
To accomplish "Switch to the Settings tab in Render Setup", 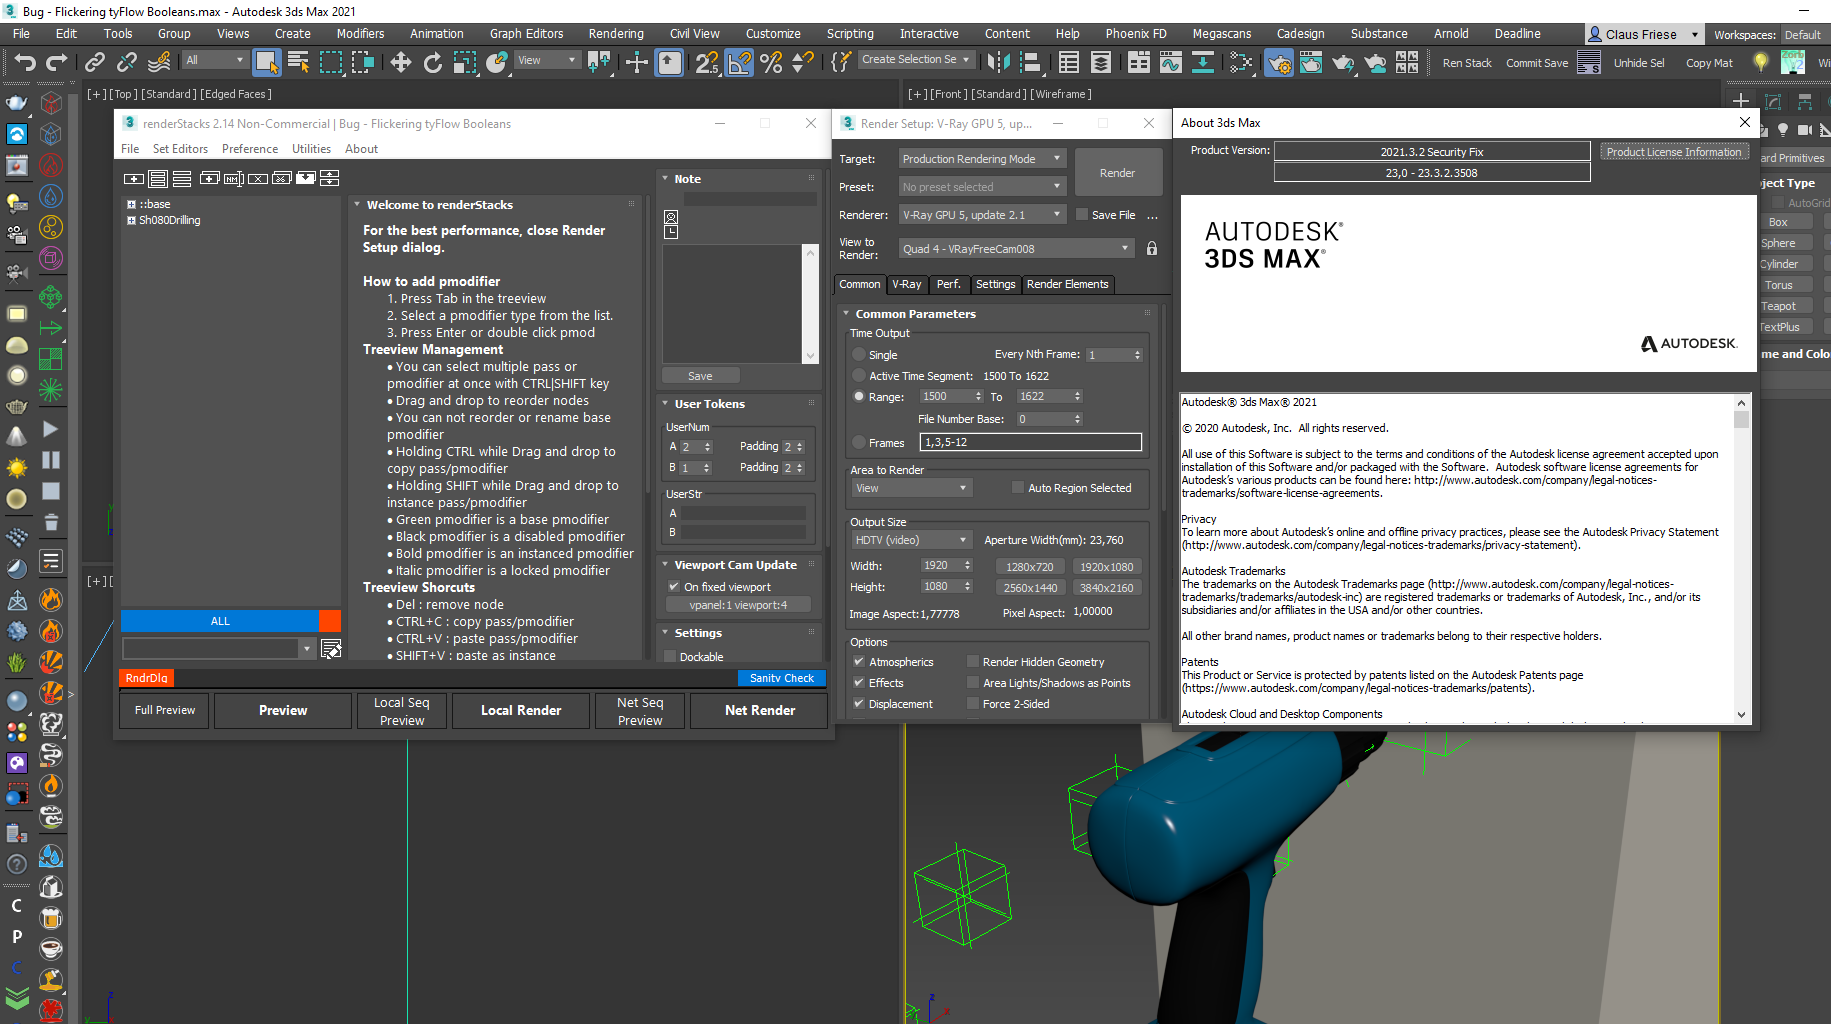I will [995, 284].
